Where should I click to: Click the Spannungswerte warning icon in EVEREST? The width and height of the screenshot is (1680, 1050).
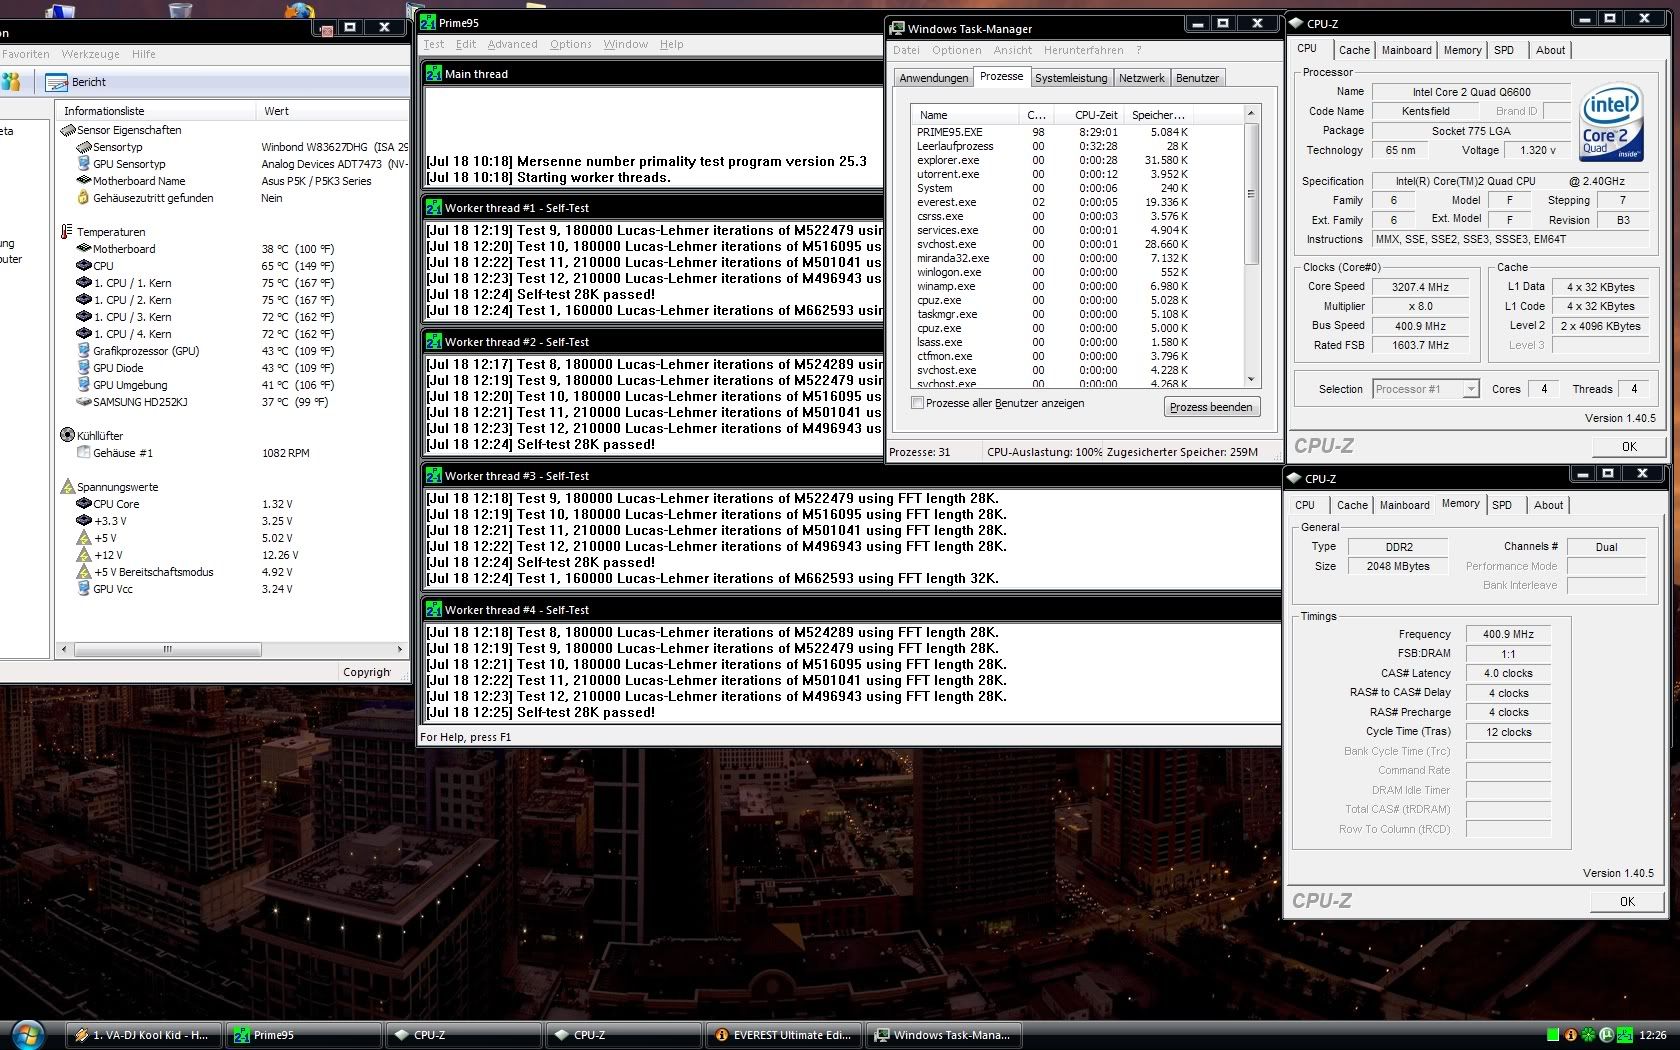[68, 486]
